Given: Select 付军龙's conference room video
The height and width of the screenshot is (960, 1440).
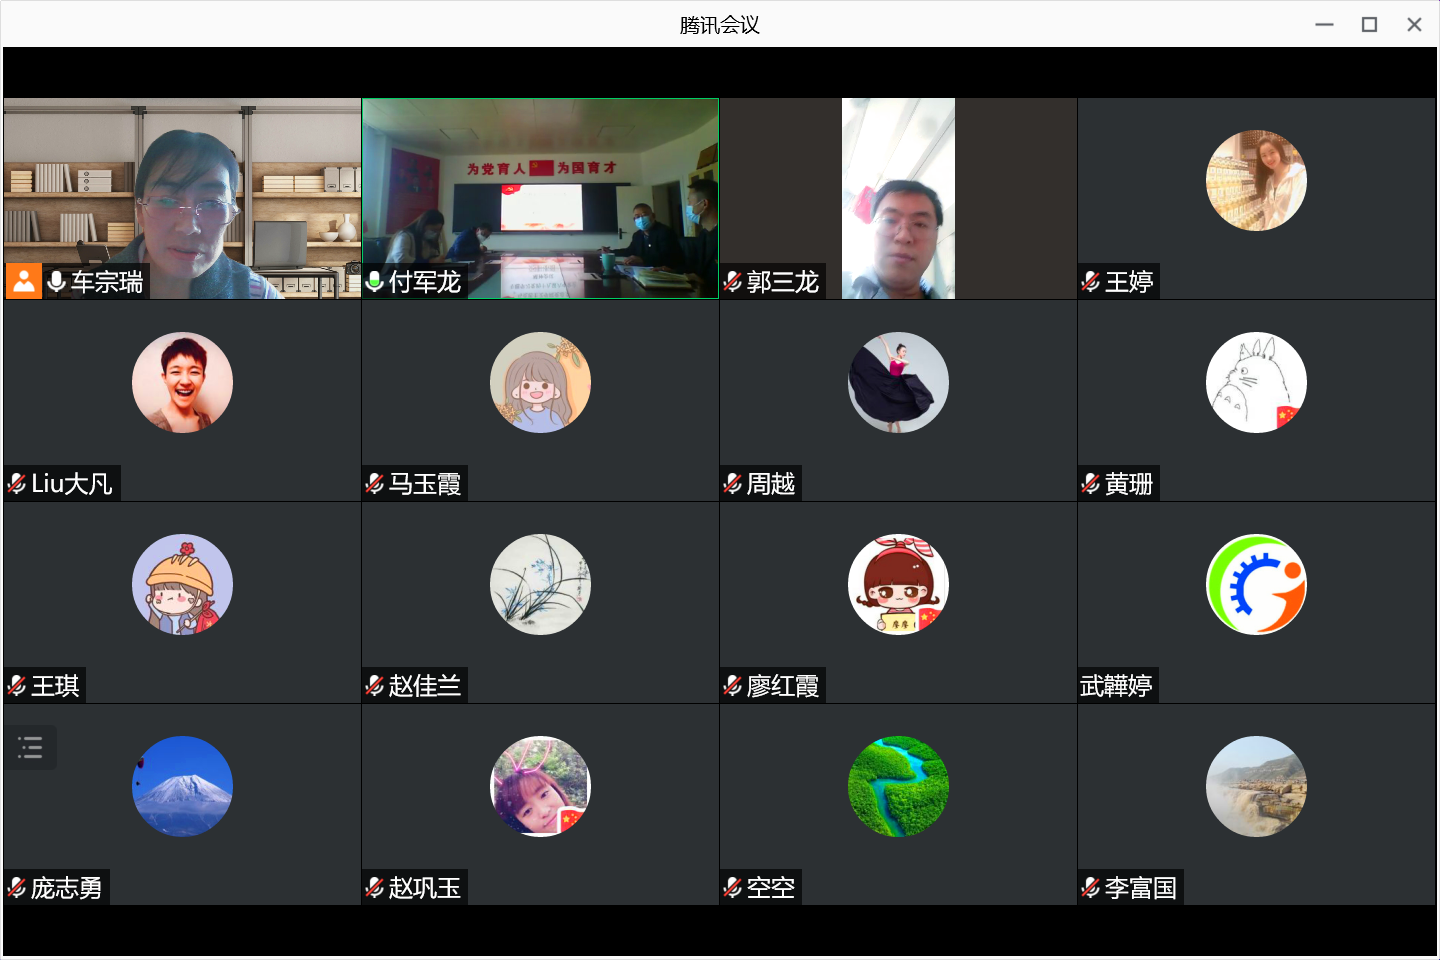Looking at the screenshot, I should [x=540, y=198].
